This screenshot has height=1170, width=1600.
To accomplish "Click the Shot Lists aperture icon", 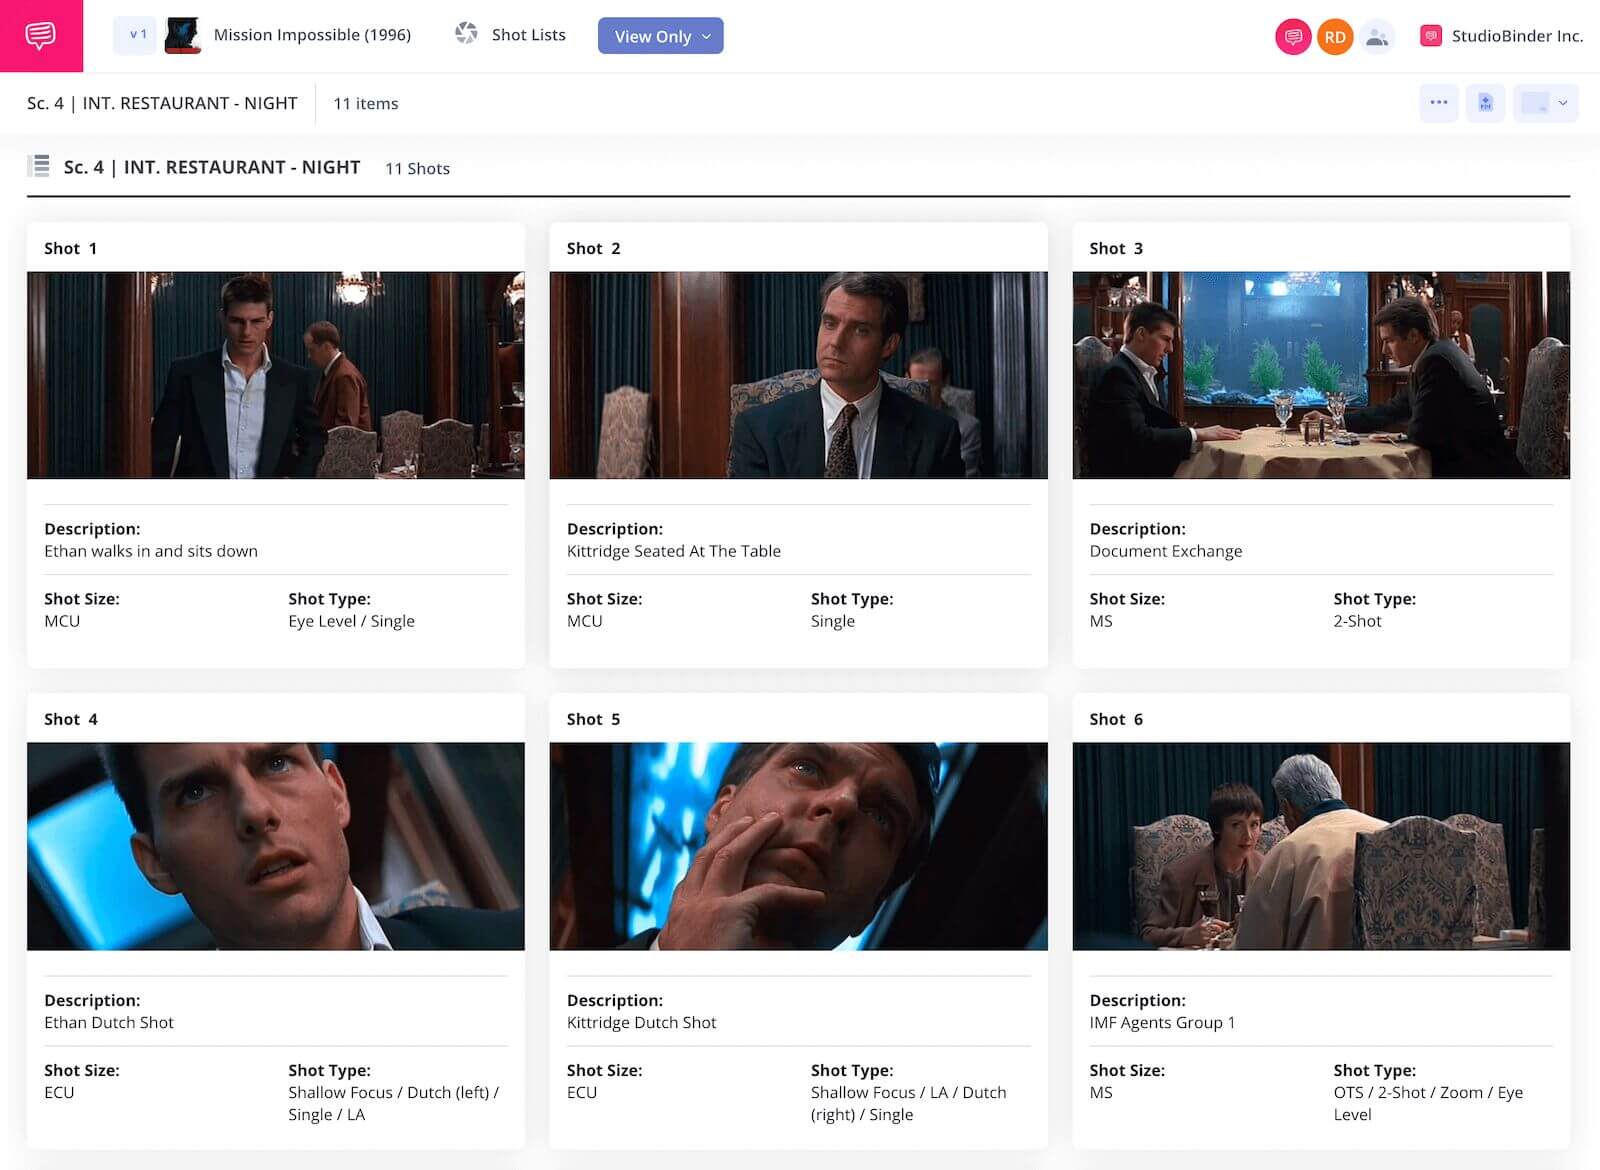I will 466,34.
